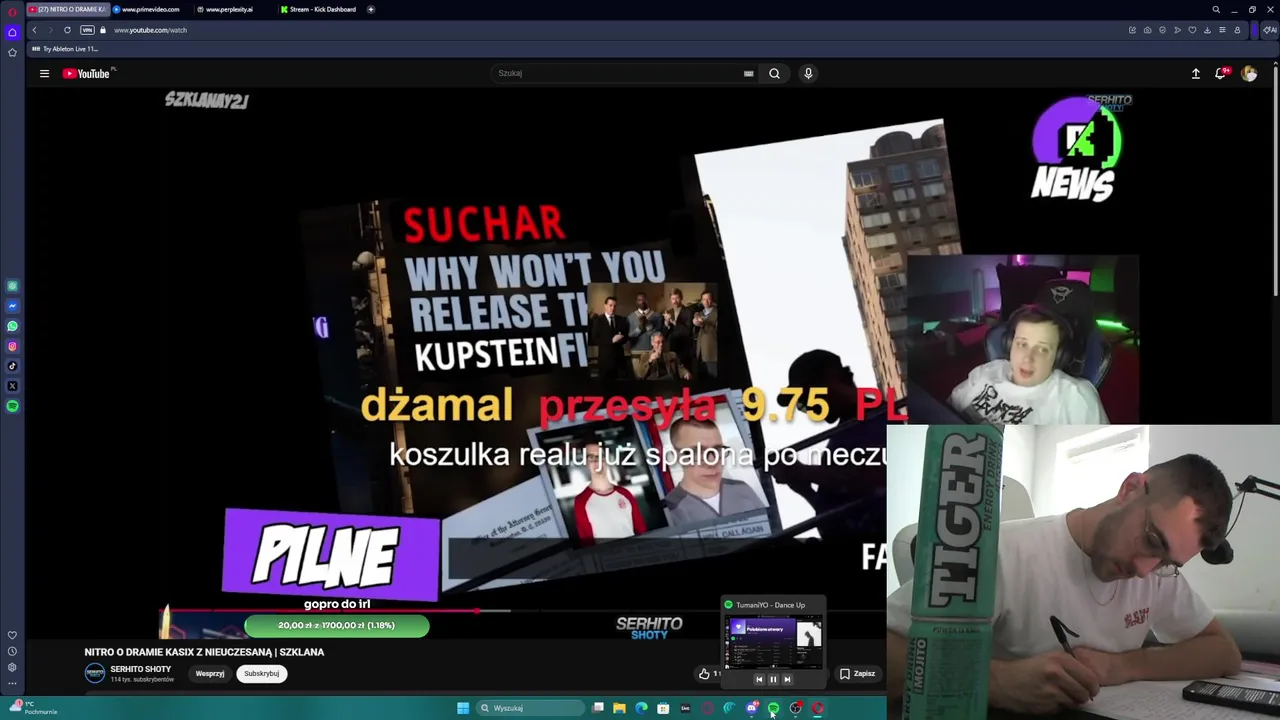
Task: Open the Spotify window preview thumbnail
Action: [x=774, y=642]
